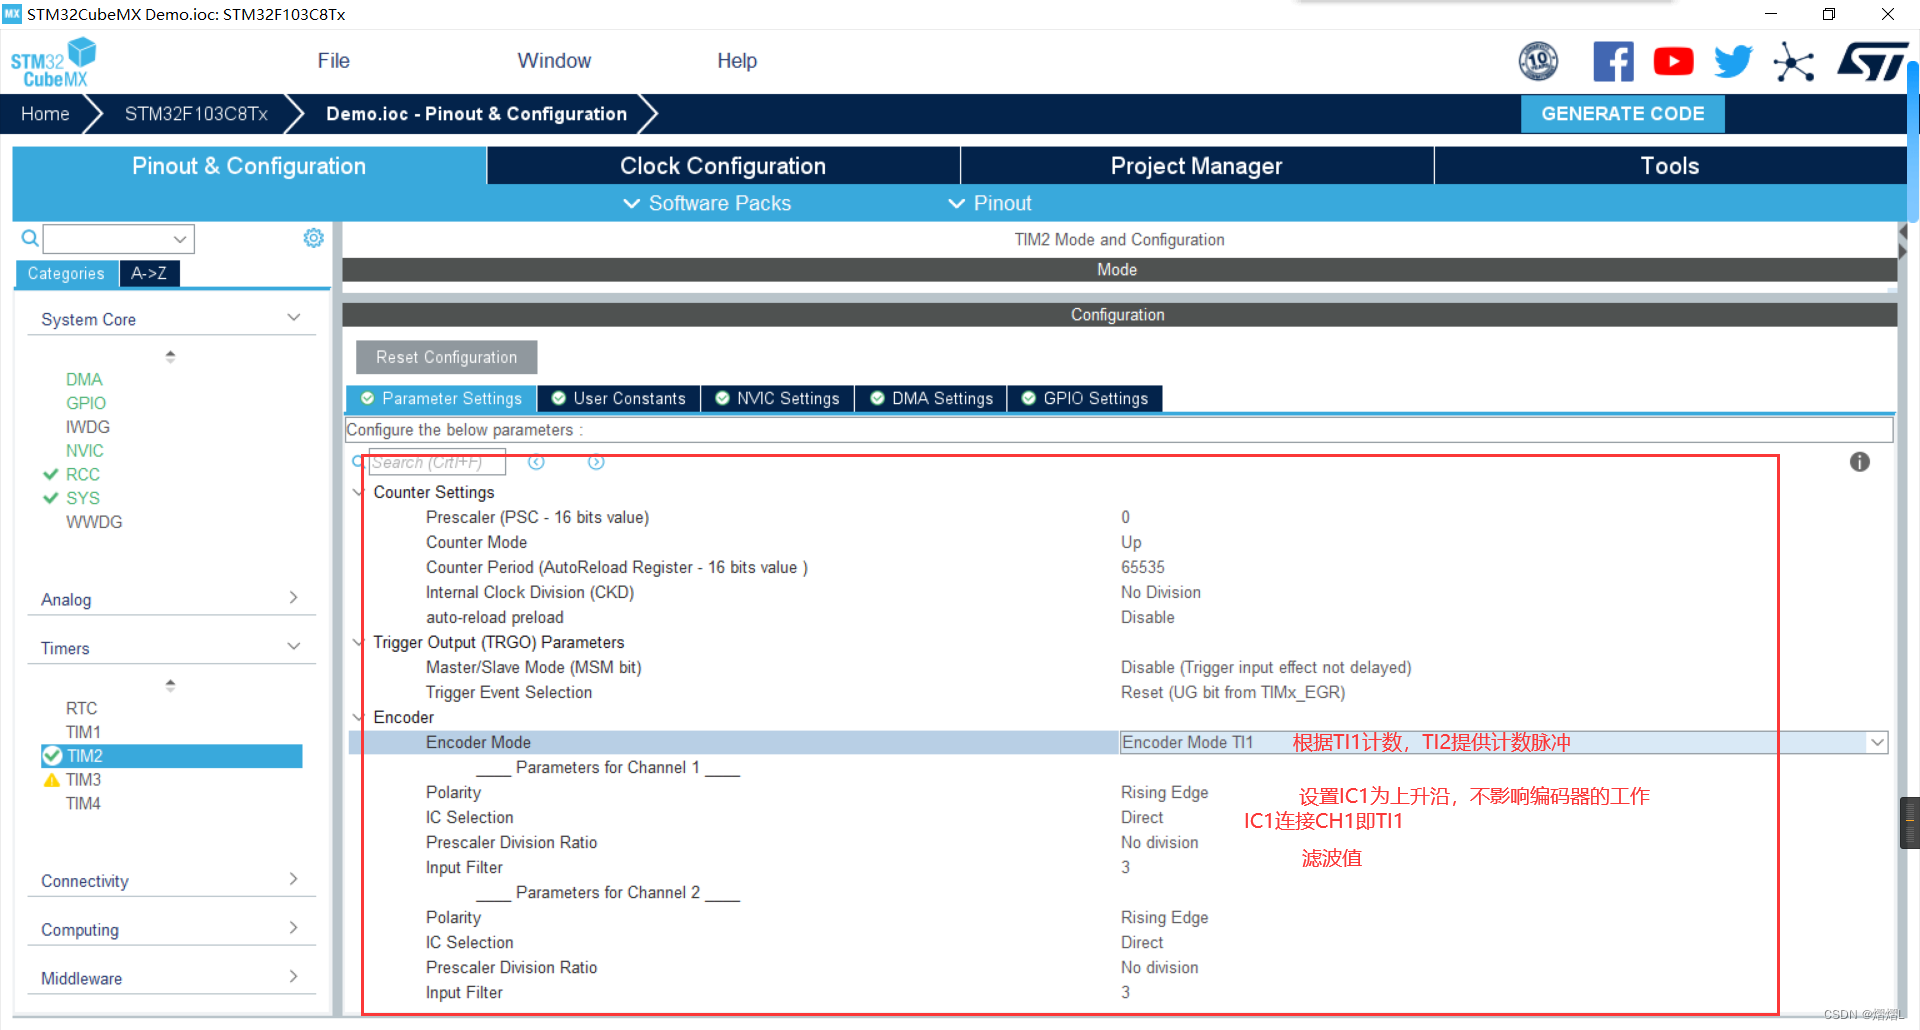
Task: Switch to A->Z listing tab
Action: [x=149, y=273]
